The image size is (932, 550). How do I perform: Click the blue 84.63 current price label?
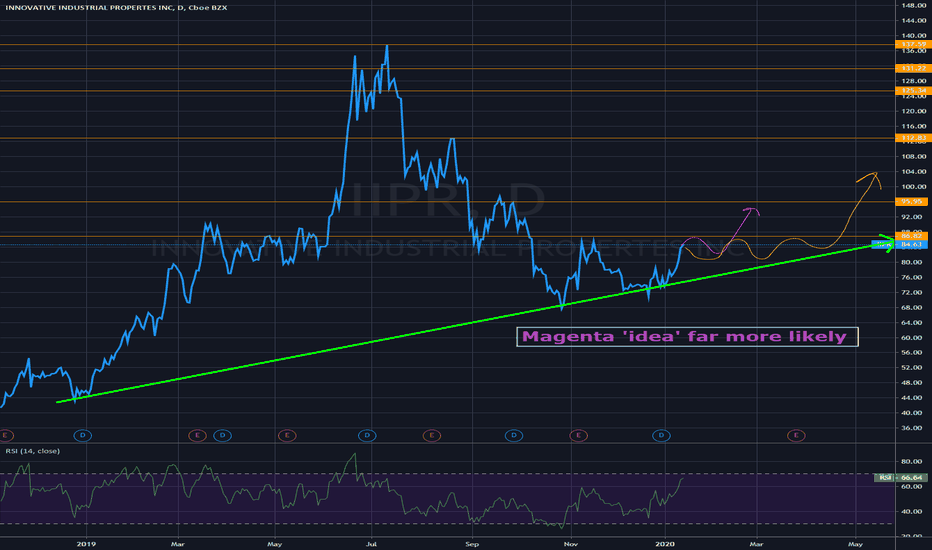click(912, 244)
